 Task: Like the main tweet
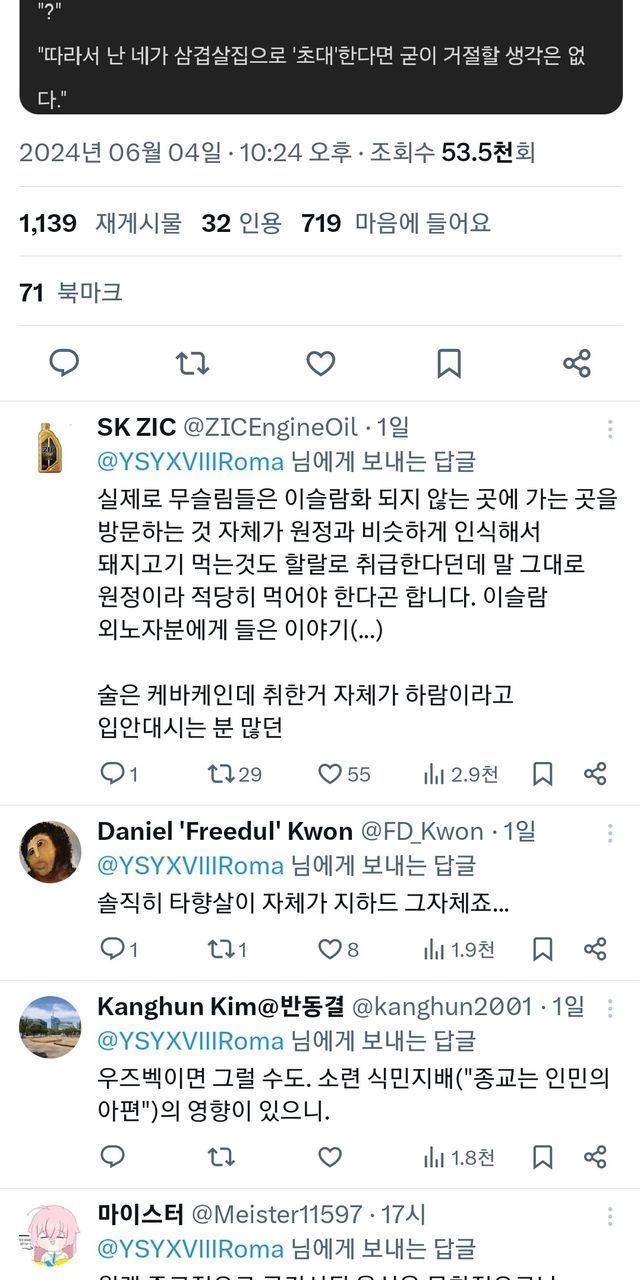click(320, 363)
